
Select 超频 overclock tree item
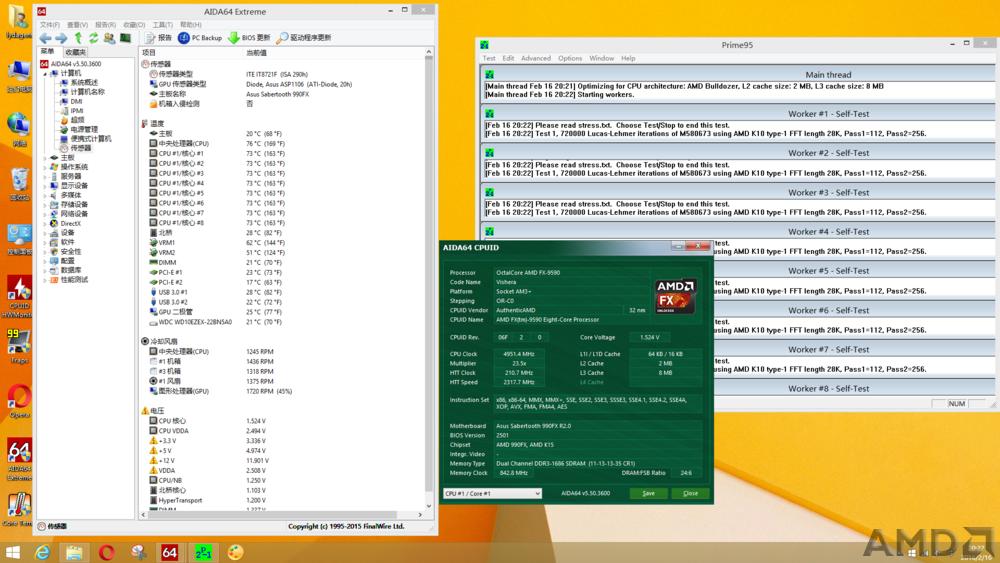[x=77, y=120]
